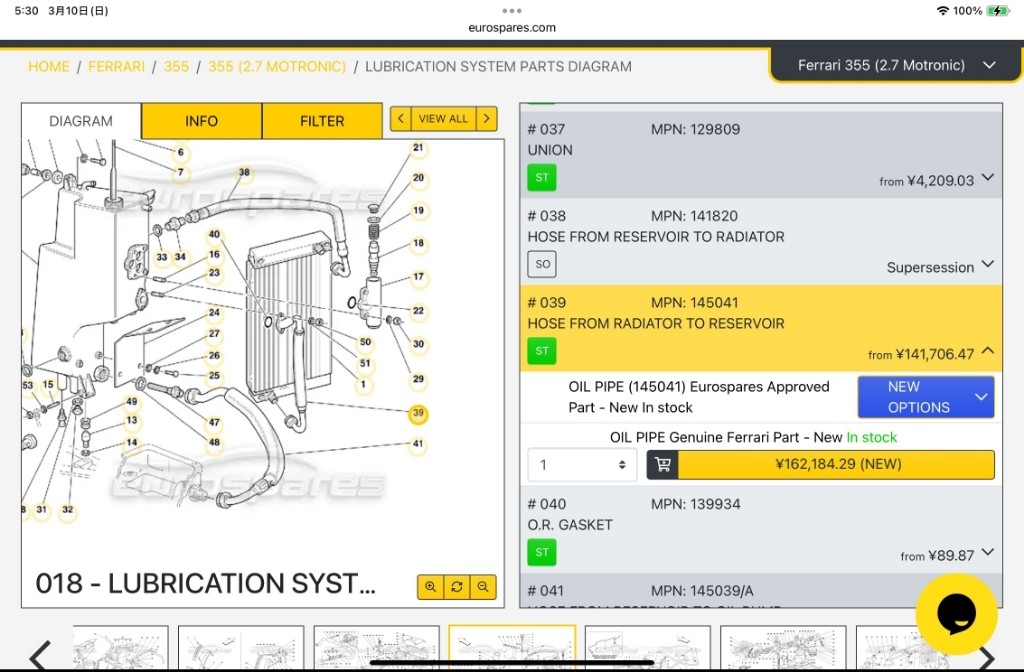This screenshot has width=1024, height=672.
Task: Click the SO badge for part 038
Action: [541, 264]
